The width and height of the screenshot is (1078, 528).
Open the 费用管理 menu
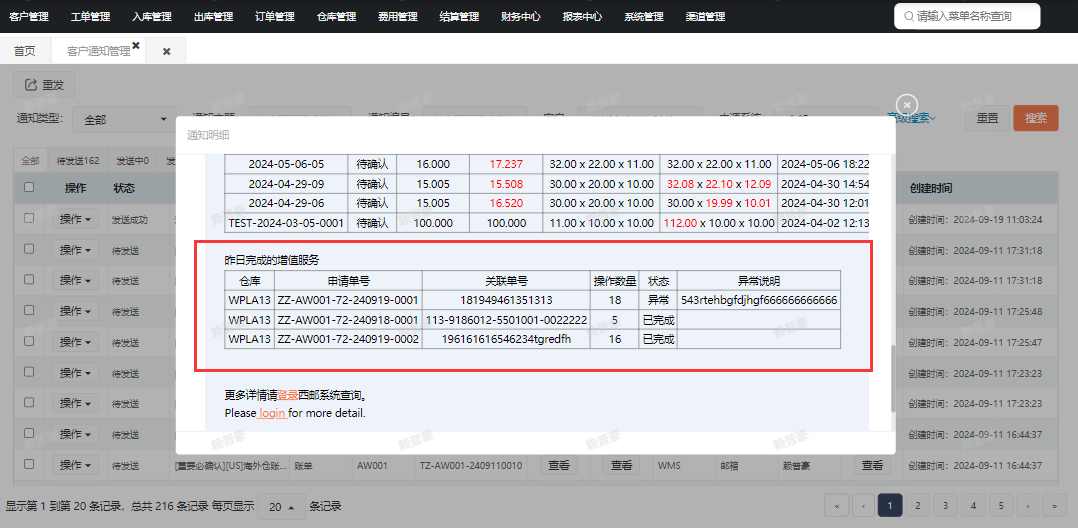pyautogui.click(x=397, y=16)
